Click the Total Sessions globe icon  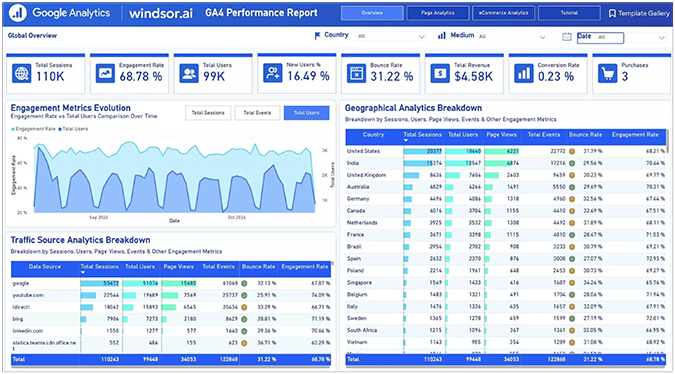pos(22,73)
